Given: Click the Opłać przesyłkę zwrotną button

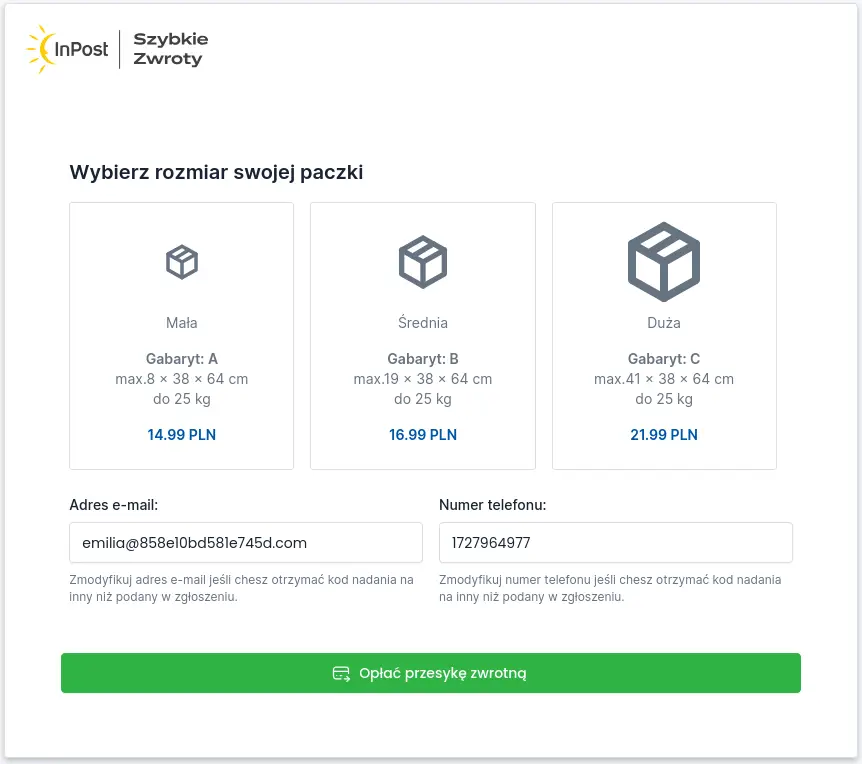Looking at the screenshot, I should click(430, 673).
